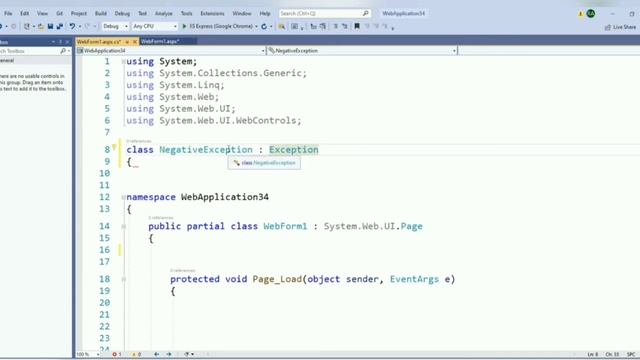Click the EventArgs type in Page_Load signature
The width and height of the screenshot is (640, 360).
click(x=414, y=279)
